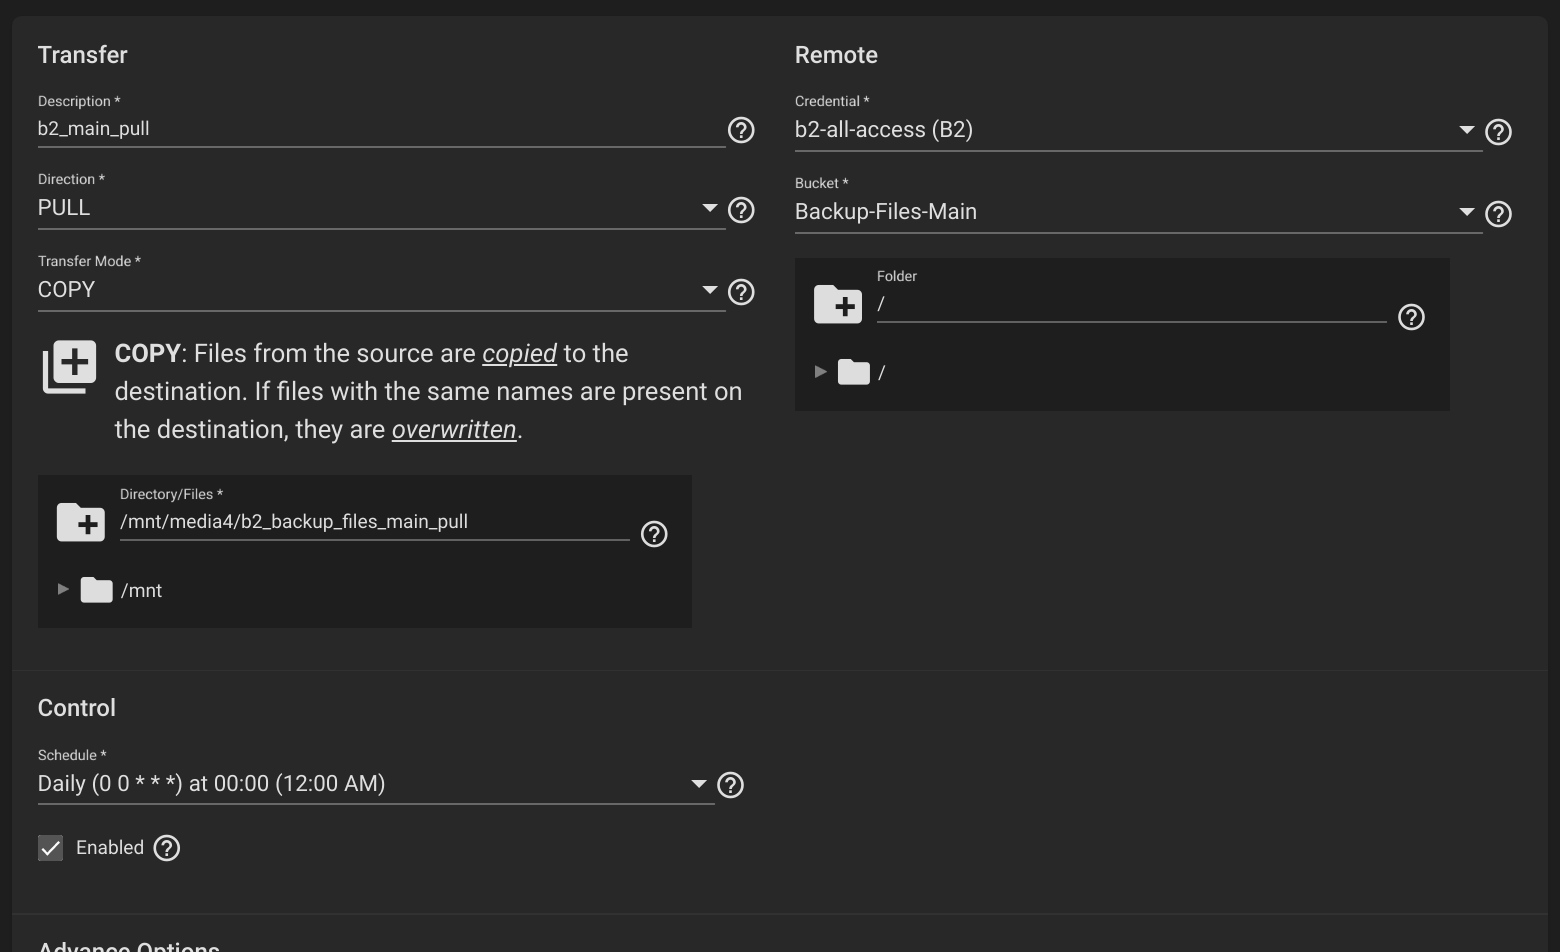The image size is (1560, 952).
Task: Click the underlined word 'overwritten'
Action: pyautogui.click(x=454, y=430)
